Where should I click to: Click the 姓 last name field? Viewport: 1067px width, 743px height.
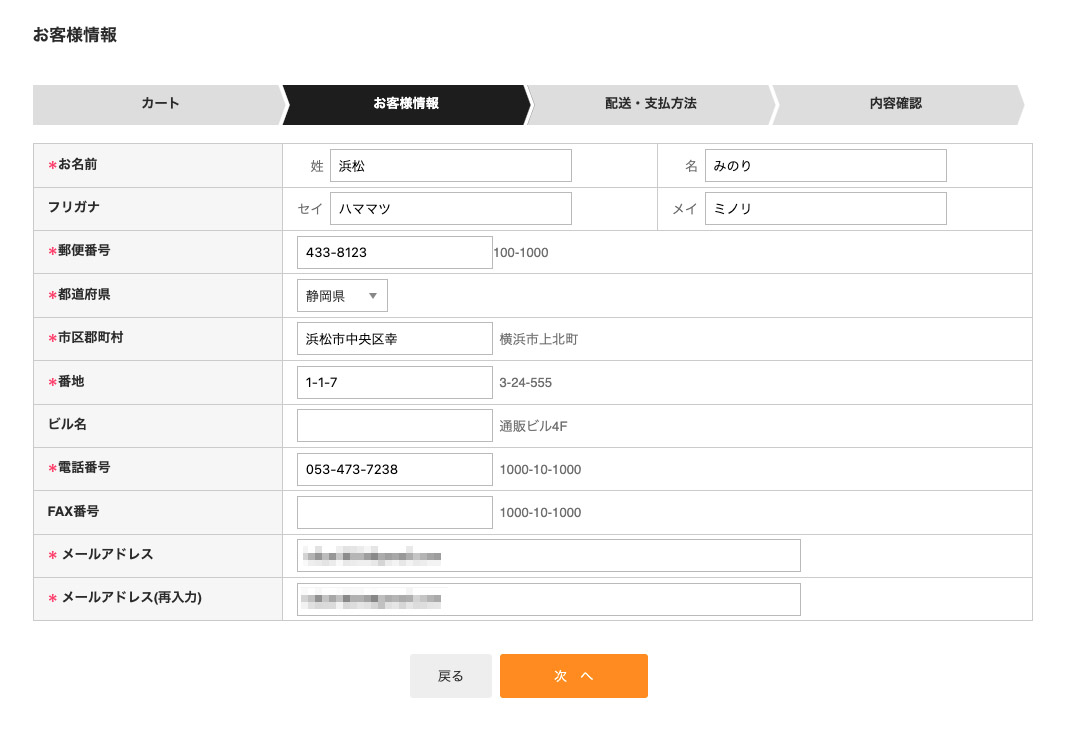tap(450, 166)
